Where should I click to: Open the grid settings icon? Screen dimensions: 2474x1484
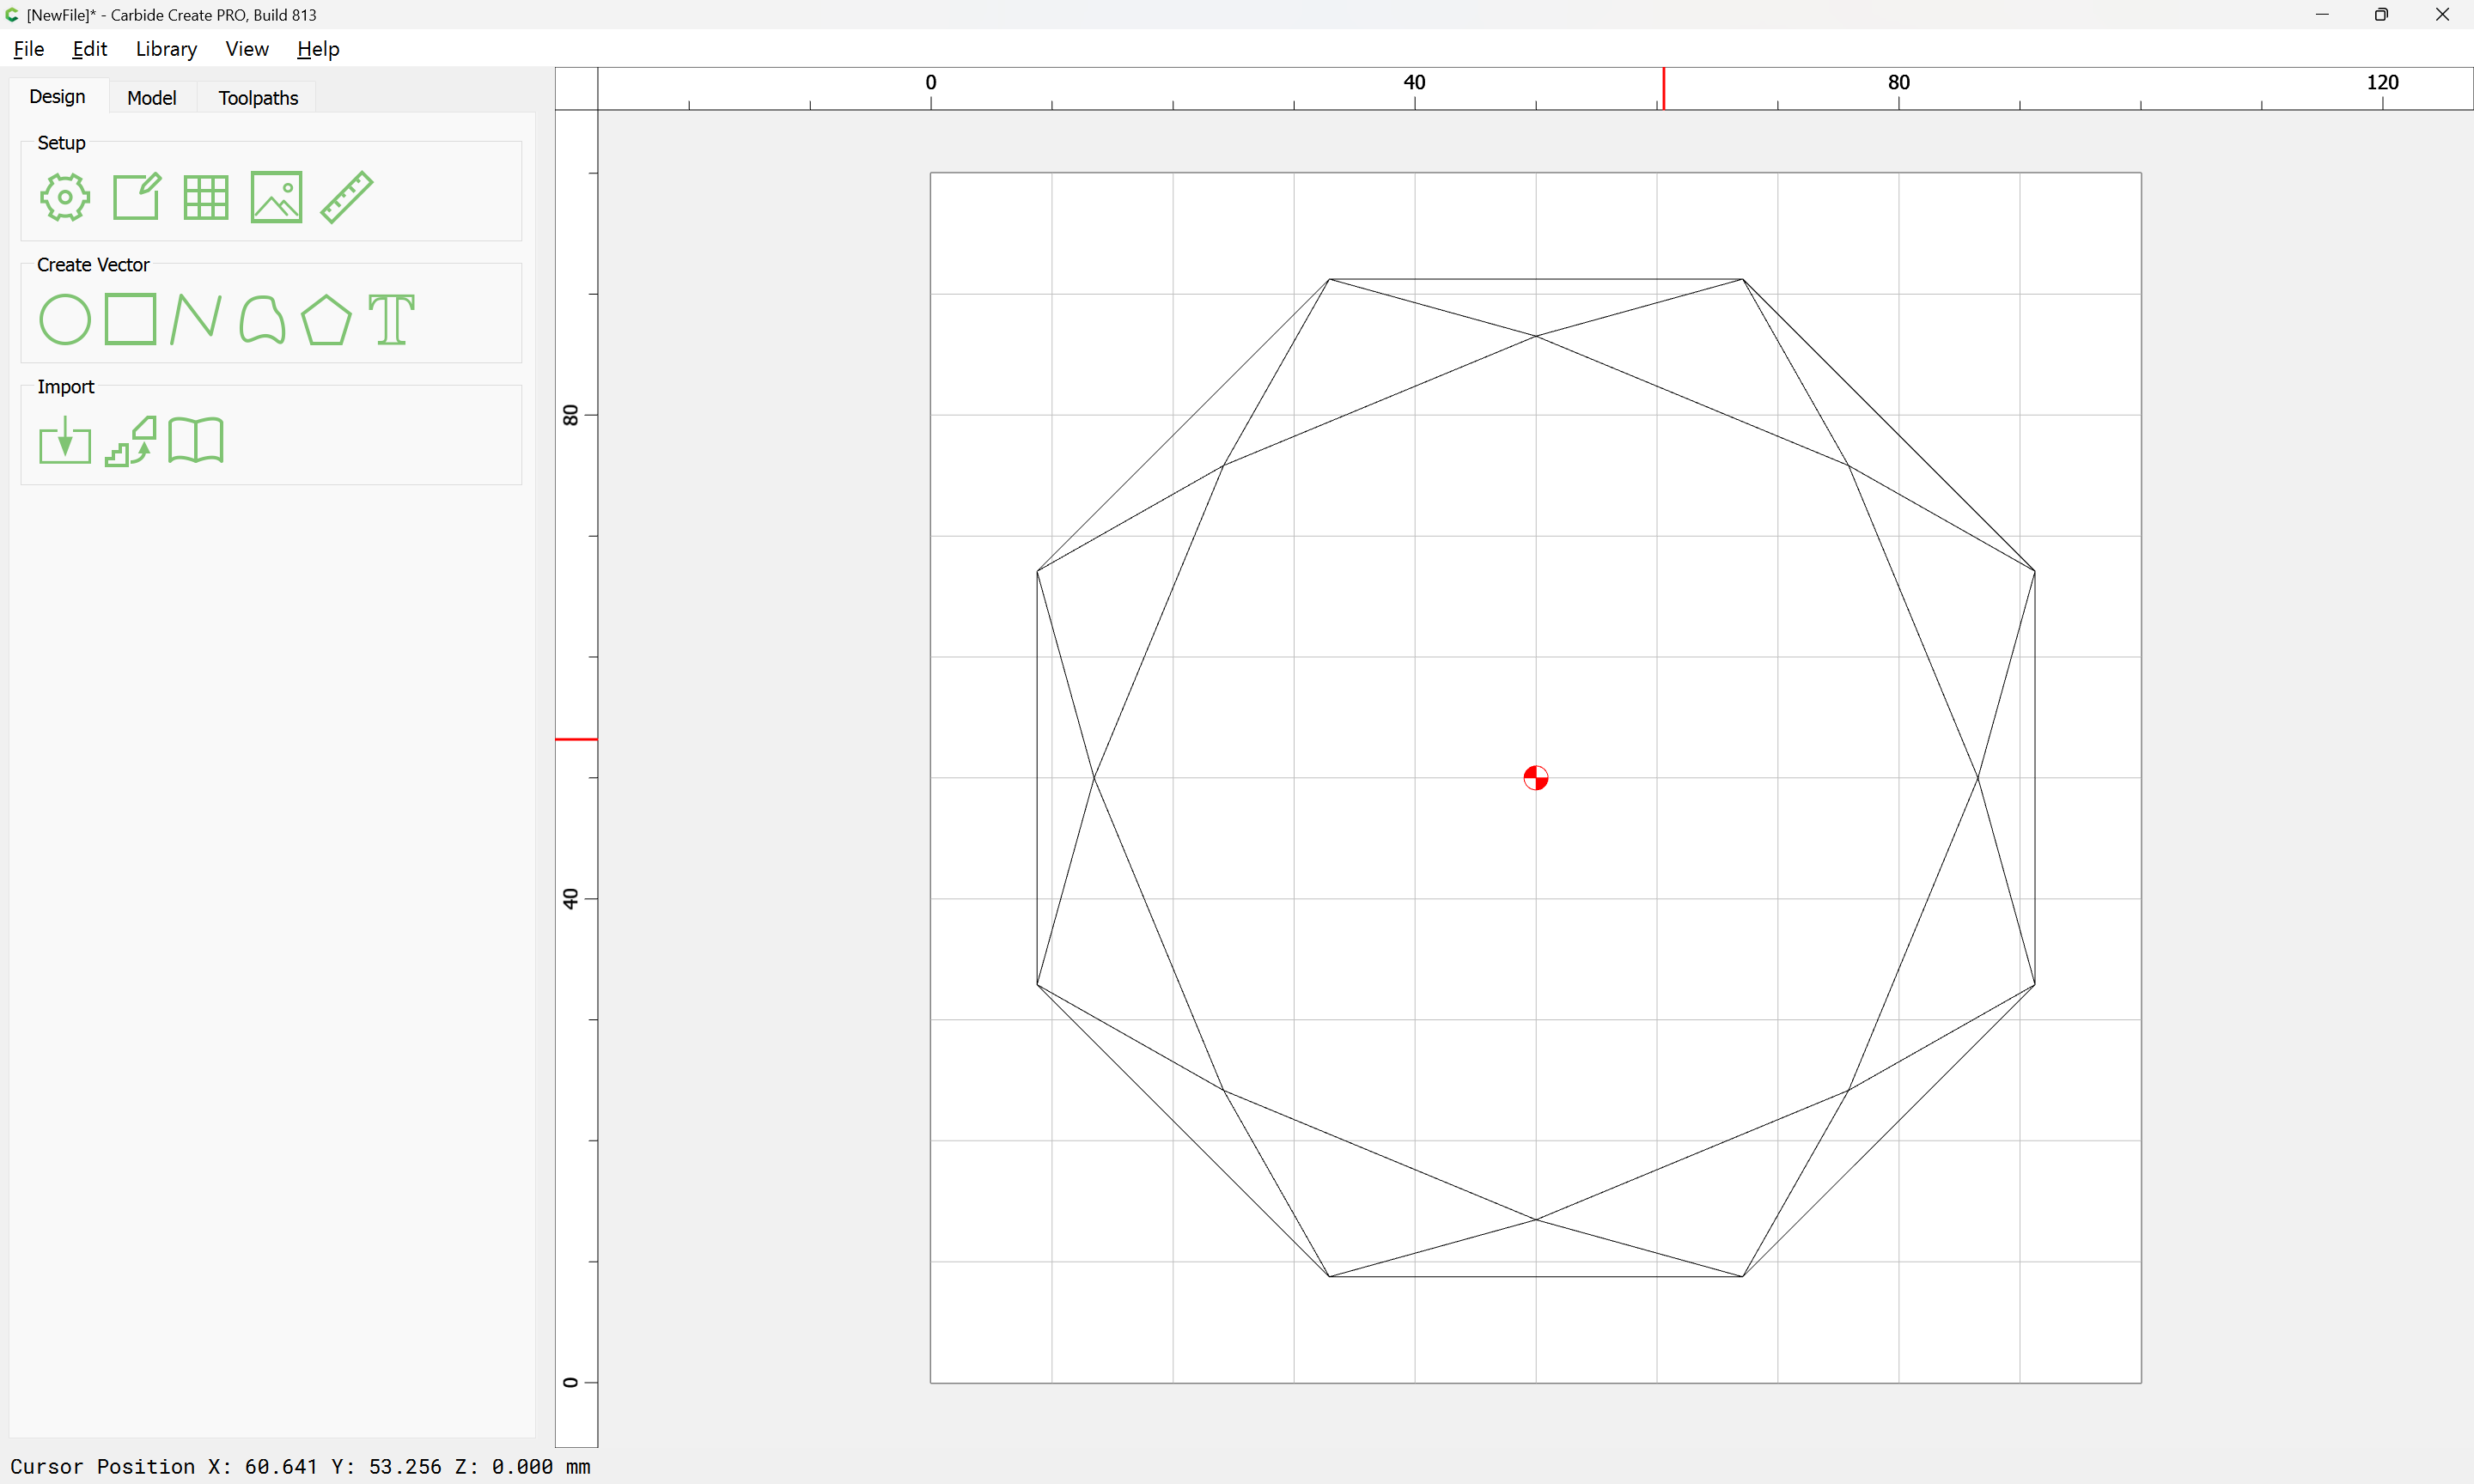[206, 197]
